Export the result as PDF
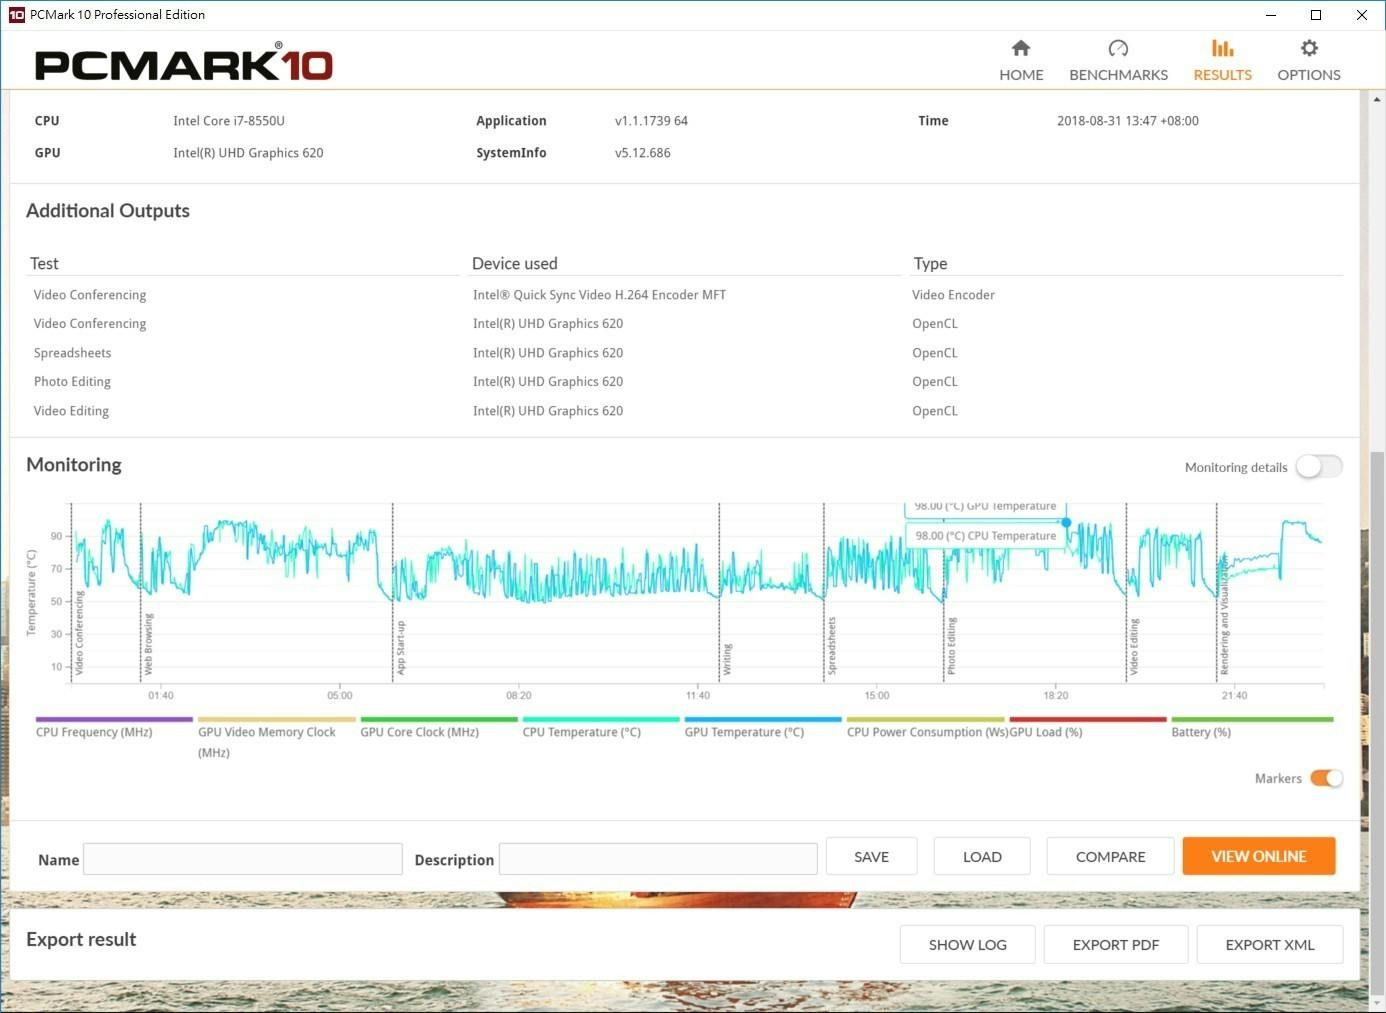The height and width of the screenshot is (1013, 1386). (x=1115, y=945)
